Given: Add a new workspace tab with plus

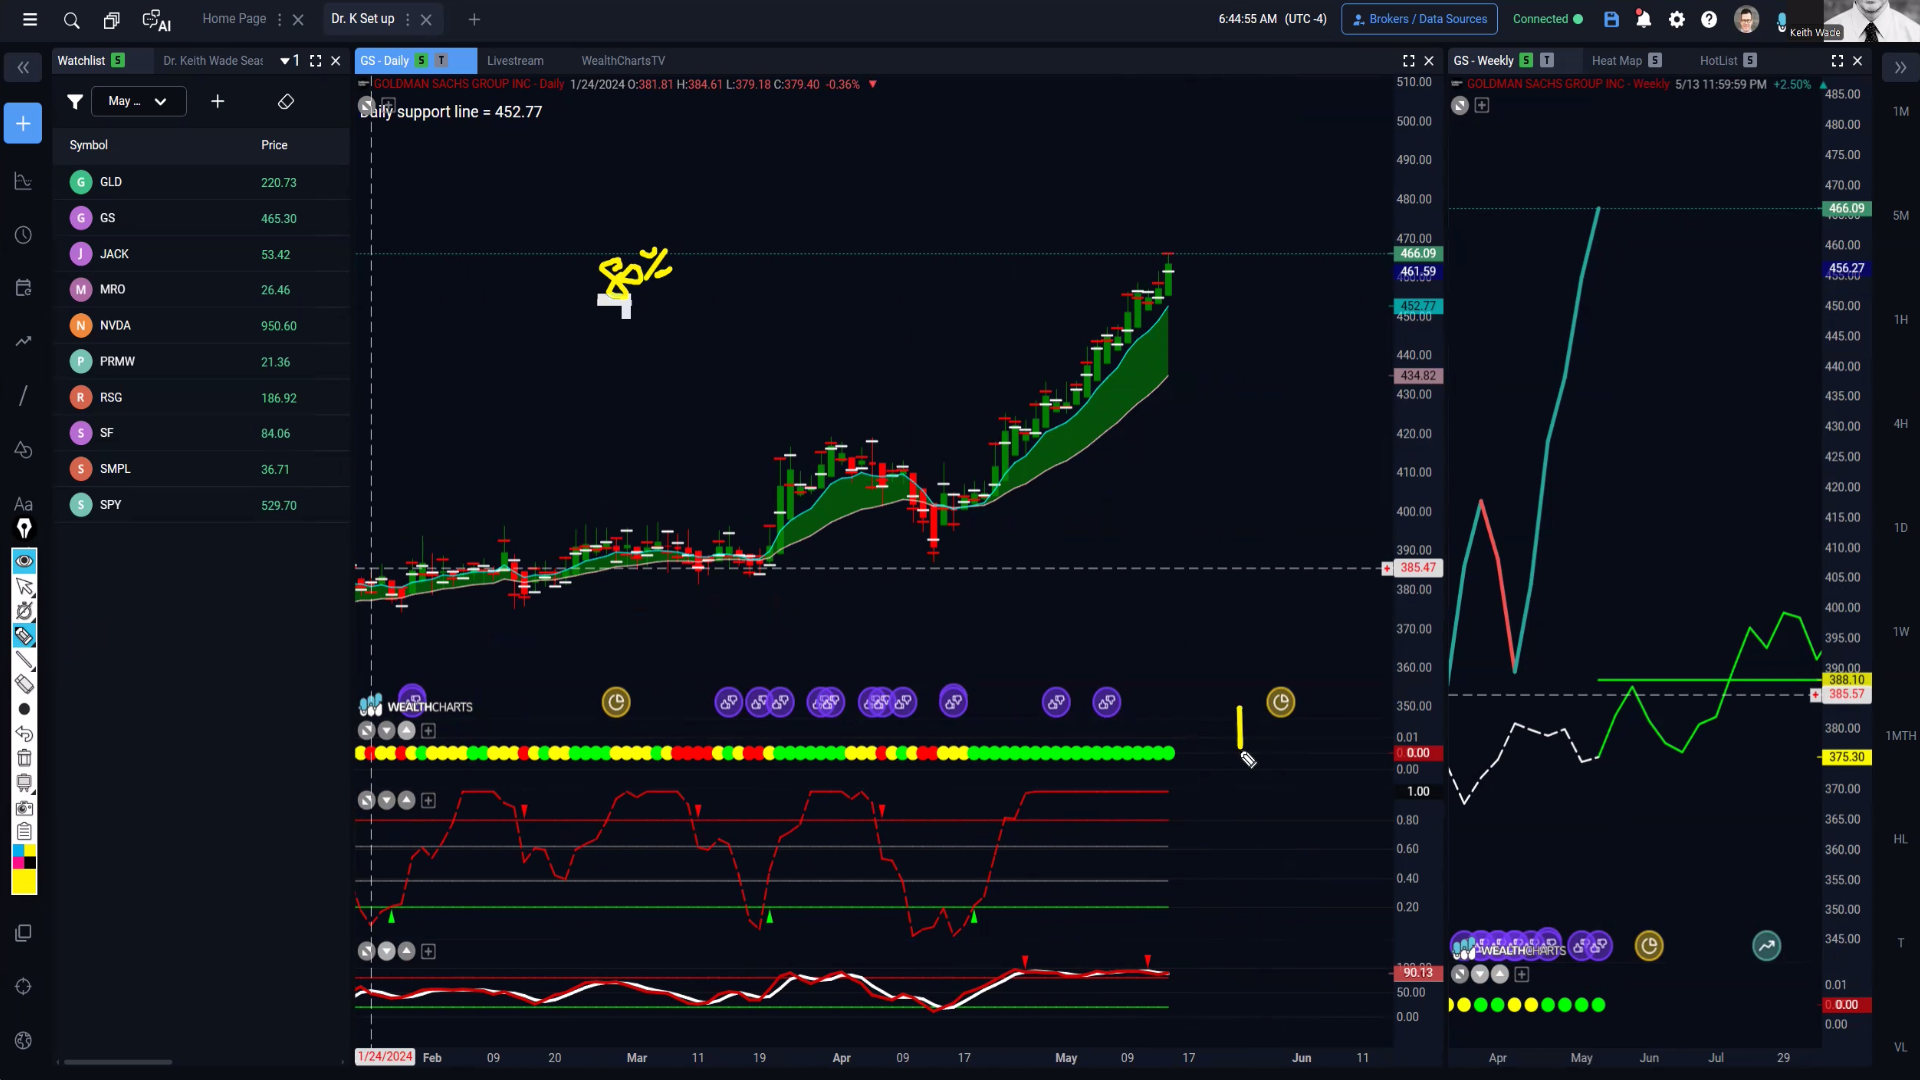Looking at the screenshot, I should pyautogui.click(x=474, y=19).
